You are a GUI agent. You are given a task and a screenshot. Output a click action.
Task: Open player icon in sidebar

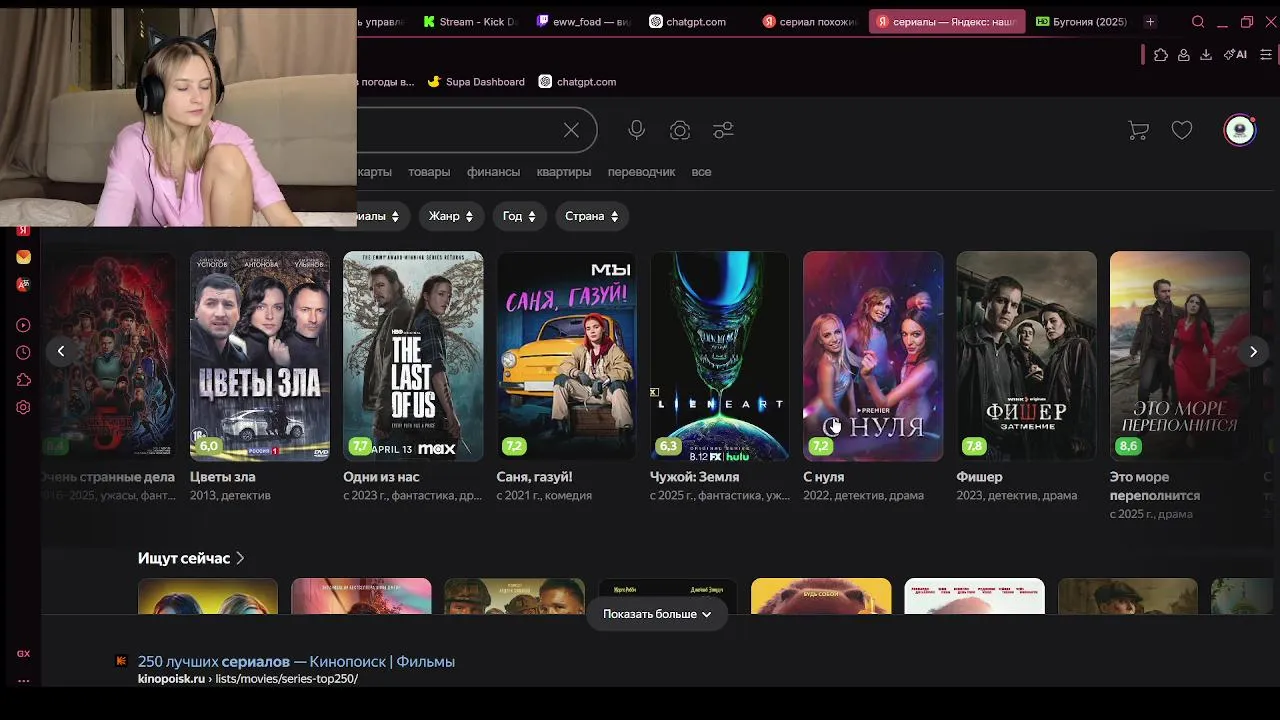click(x=23, y=325)
